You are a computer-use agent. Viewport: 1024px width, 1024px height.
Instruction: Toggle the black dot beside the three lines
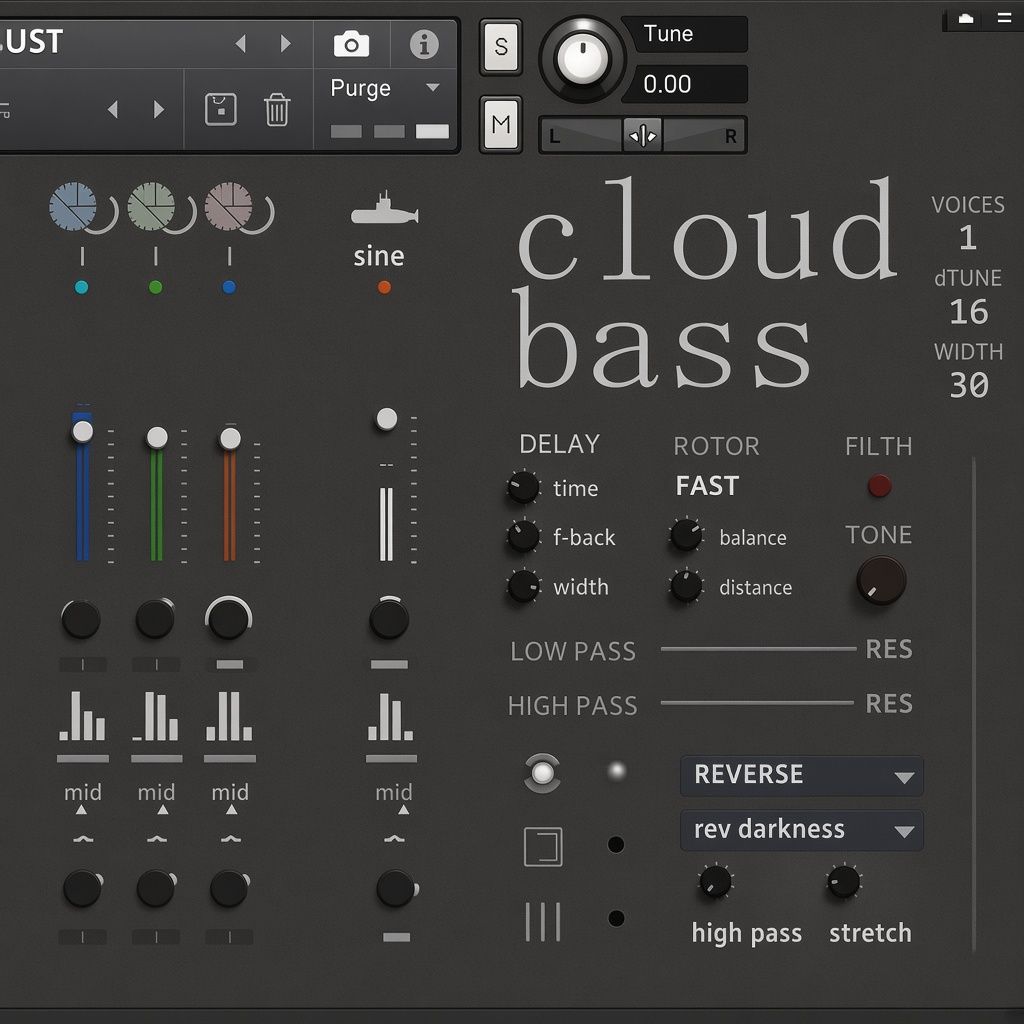(616, 919)
